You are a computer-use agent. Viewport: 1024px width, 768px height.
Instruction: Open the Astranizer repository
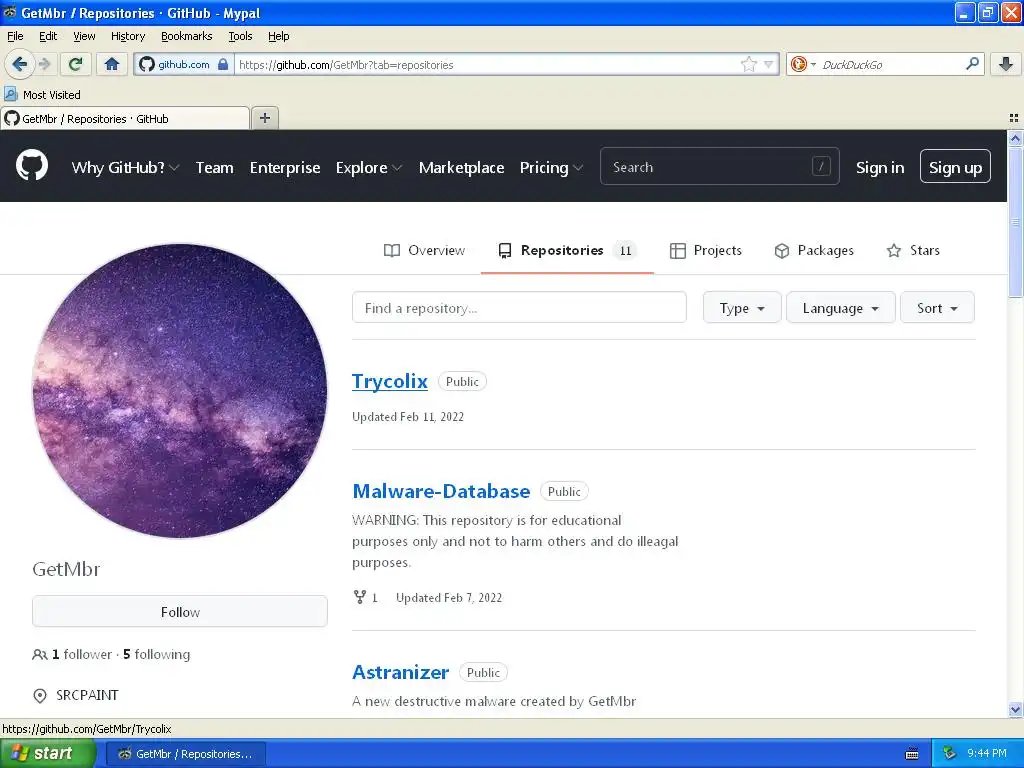coord(400,672)
